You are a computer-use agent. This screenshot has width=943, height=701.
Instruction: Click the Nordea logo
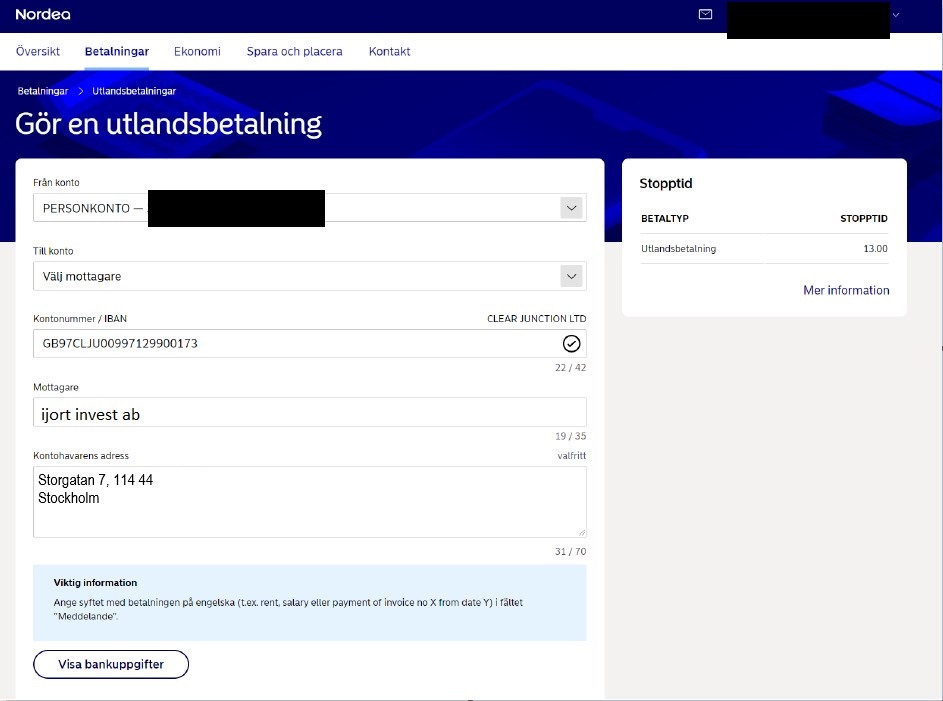coord(43,15)
